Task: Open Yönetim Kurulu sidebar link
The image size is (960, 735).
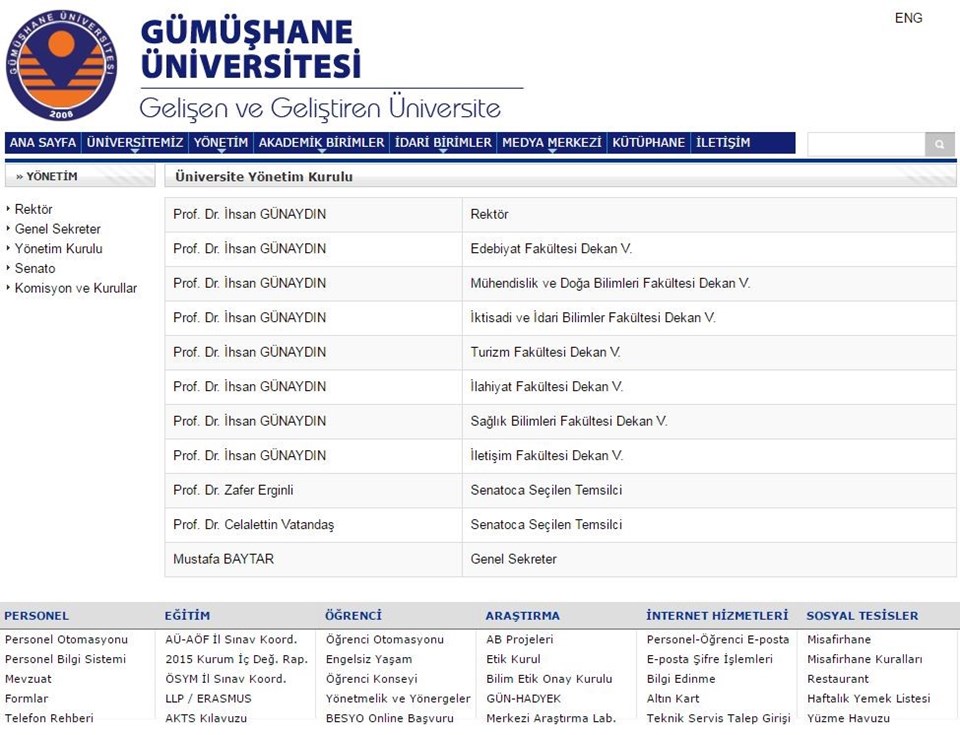Action: click(x=58, y=249)
